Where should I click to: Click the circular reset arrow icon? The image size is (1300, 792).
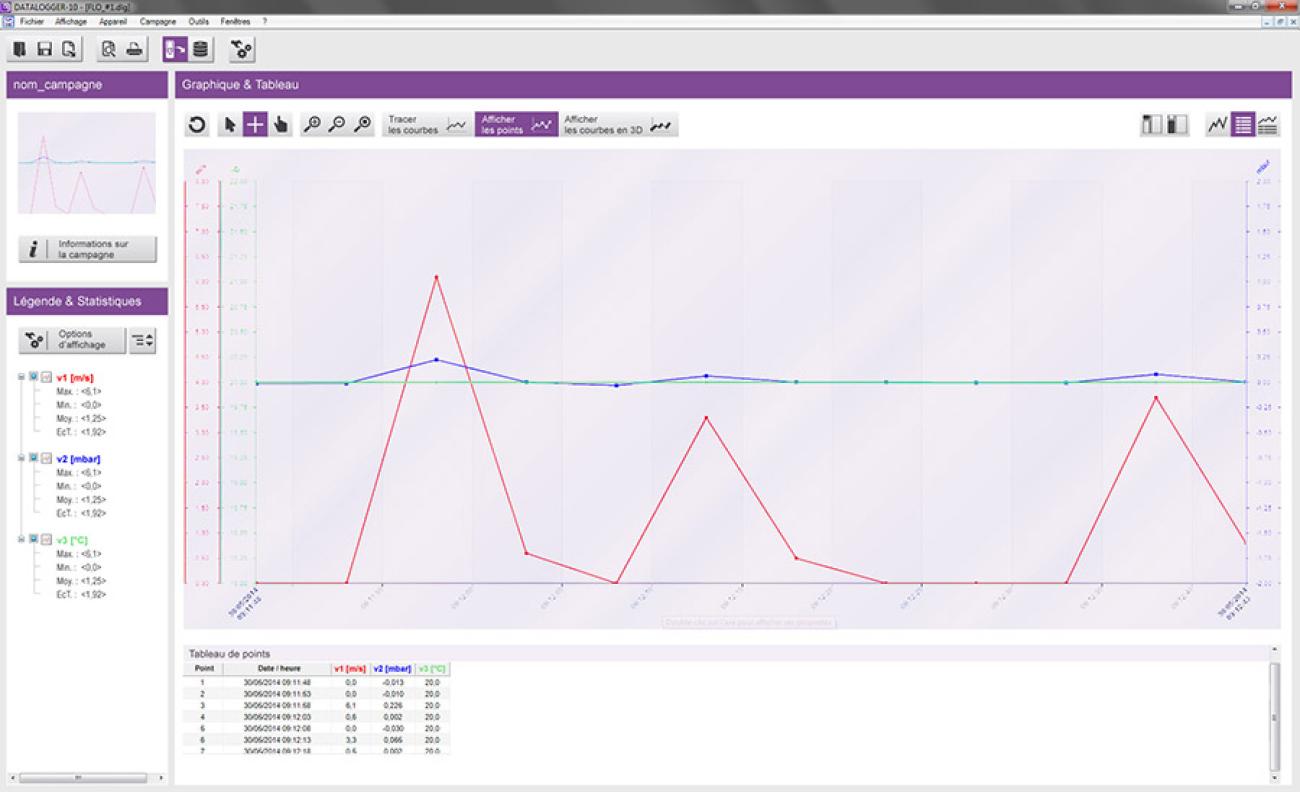pos(198,124)
